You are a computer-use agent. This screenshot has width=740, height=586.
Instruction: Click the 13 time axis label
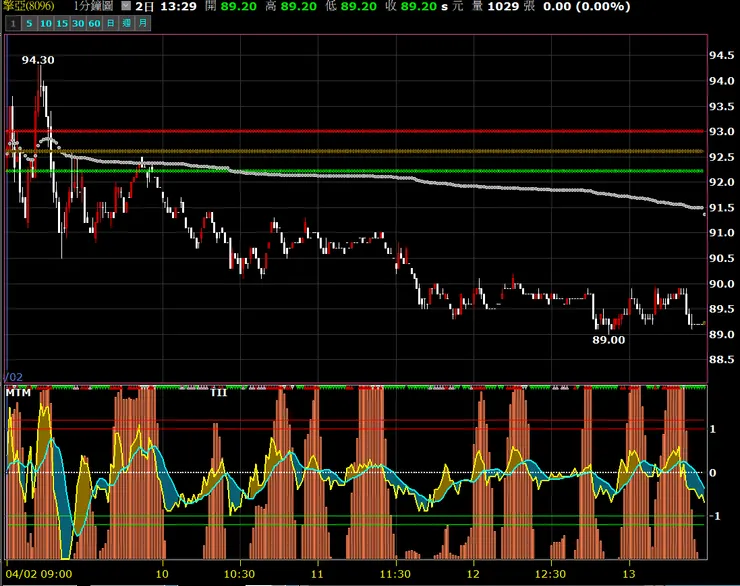pyautogui.click(x=629, y=574)
